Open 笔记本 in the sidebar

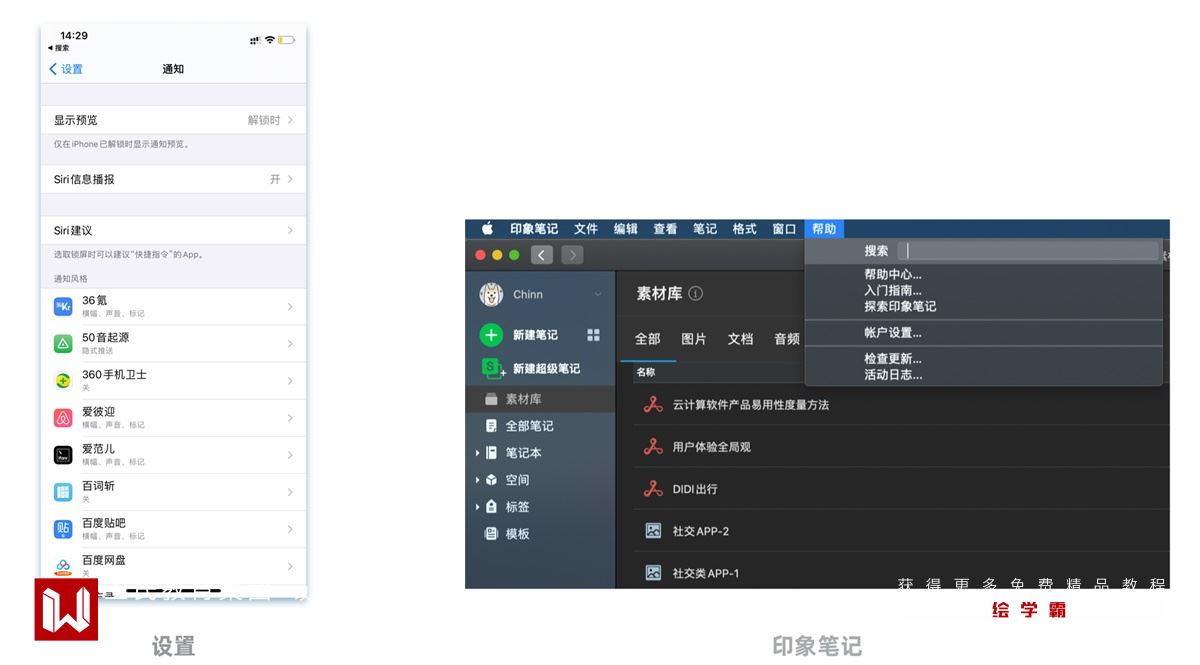pos(523,453)
